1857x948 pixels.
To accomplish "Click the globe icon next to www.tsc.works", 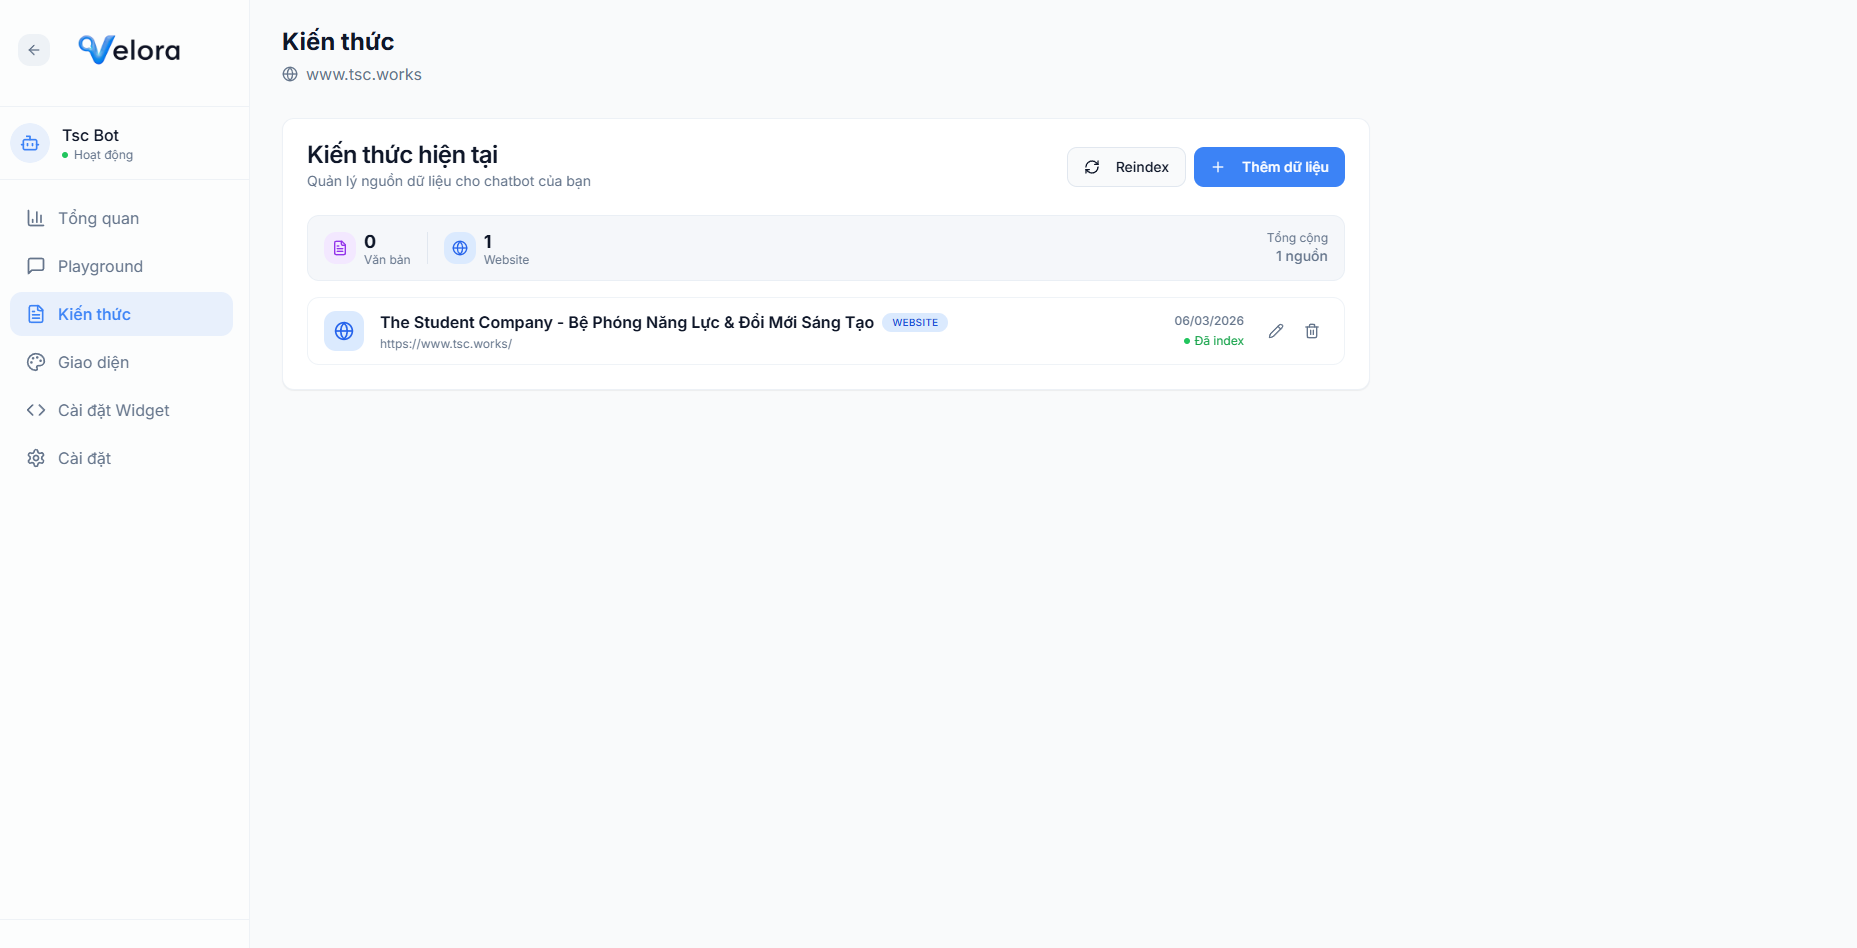I will [290, 74].
